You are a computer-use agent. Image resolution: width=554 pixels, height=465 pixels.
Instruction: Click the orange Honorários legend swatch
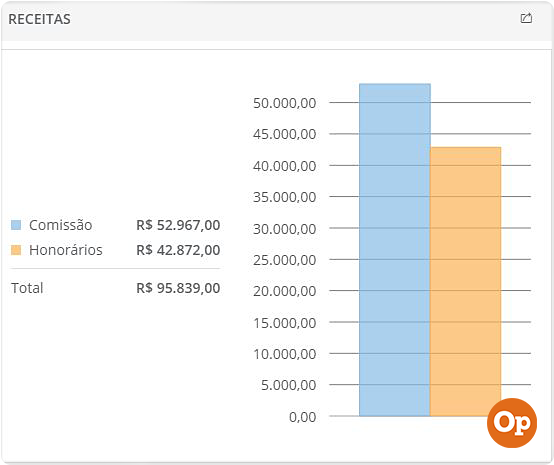point(16,250)
